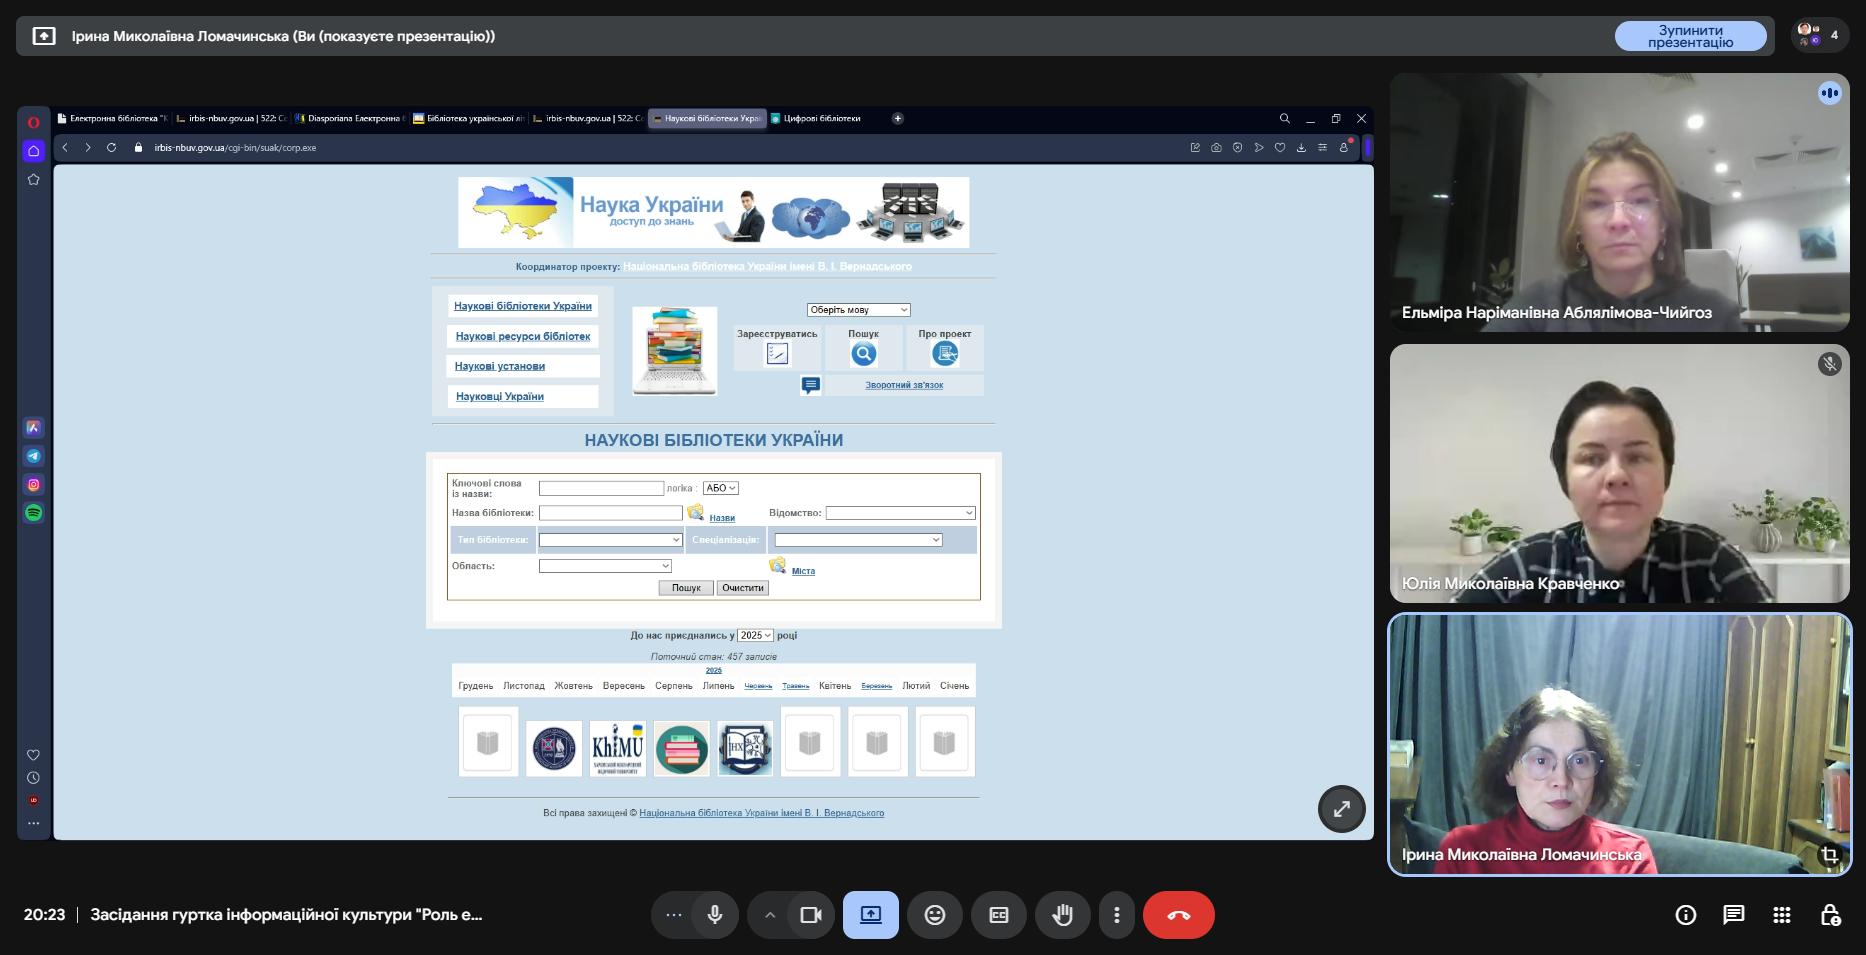This screenshot has width=1866, height=955.
Task: Open the meeting chat panel
Action: [x=1733, y=915]
